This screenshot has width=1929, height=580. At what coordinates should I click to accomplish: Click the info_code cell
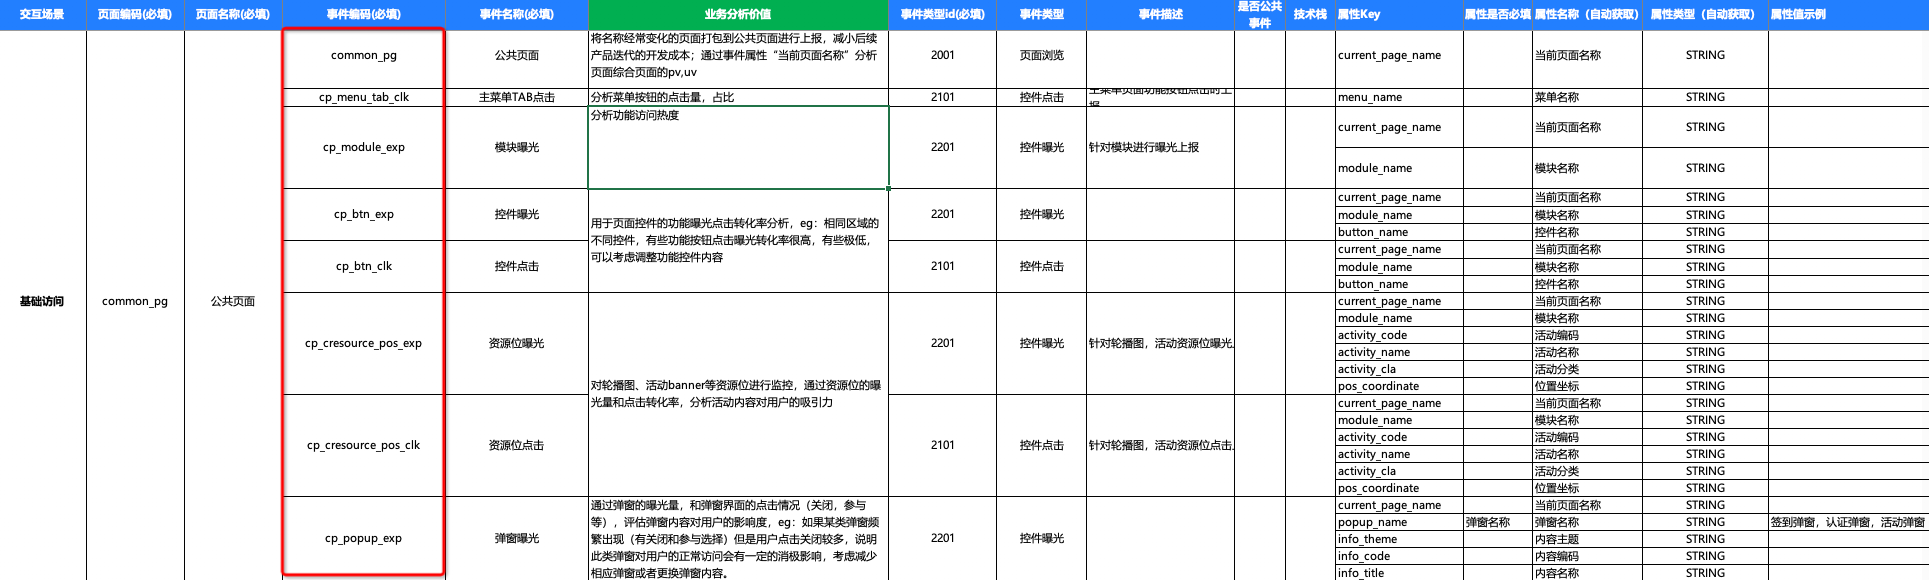[x=1399, y=556]
